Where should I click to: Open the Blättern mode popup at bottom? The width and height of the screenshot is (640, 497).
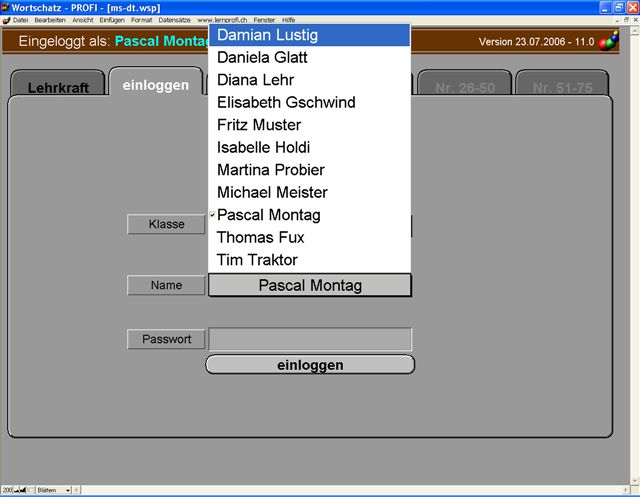(x=54, y=490)
